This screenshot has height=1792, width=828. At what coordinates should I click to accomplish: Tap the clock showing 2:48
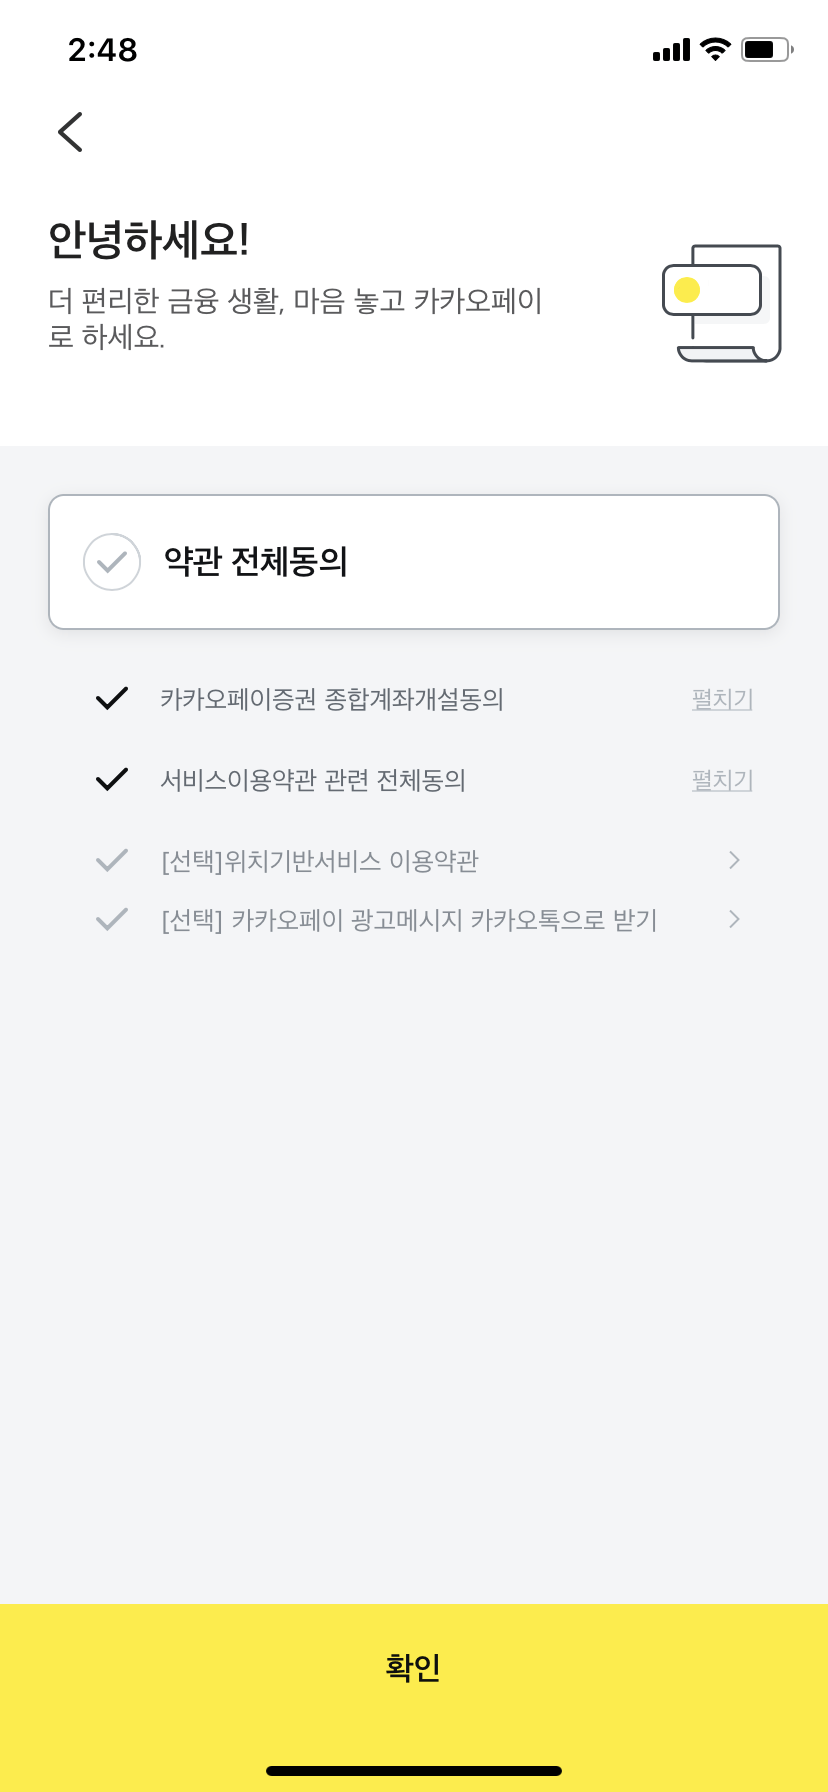coord(102,49)
